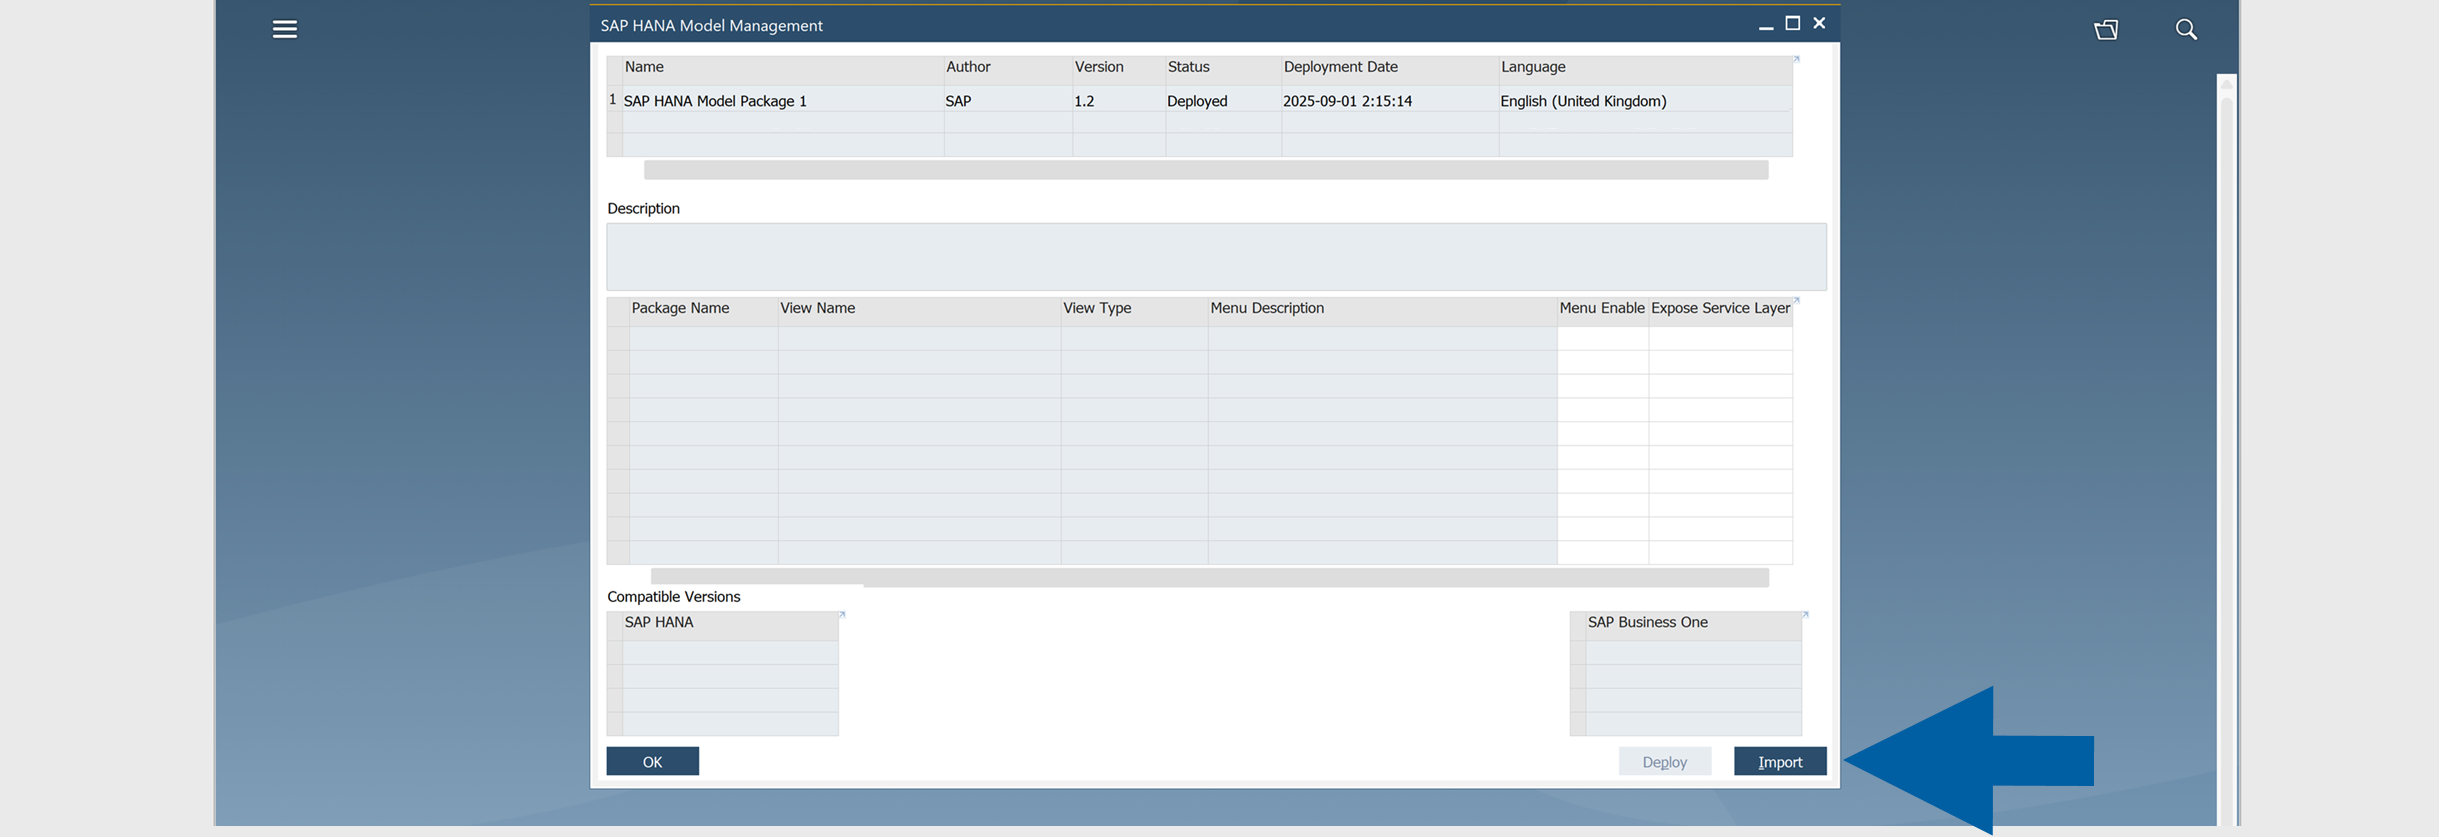Sort by the Author column header

click(1007, 68)
